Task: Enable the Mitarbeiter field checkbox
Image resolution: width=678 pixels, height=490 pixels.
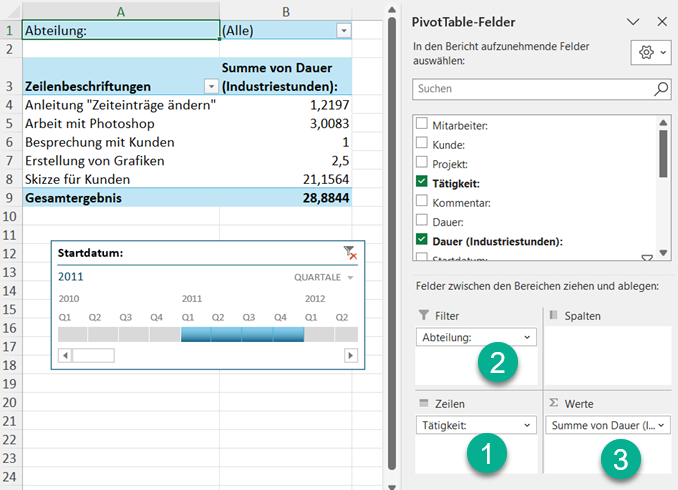Action: point(422,125)
